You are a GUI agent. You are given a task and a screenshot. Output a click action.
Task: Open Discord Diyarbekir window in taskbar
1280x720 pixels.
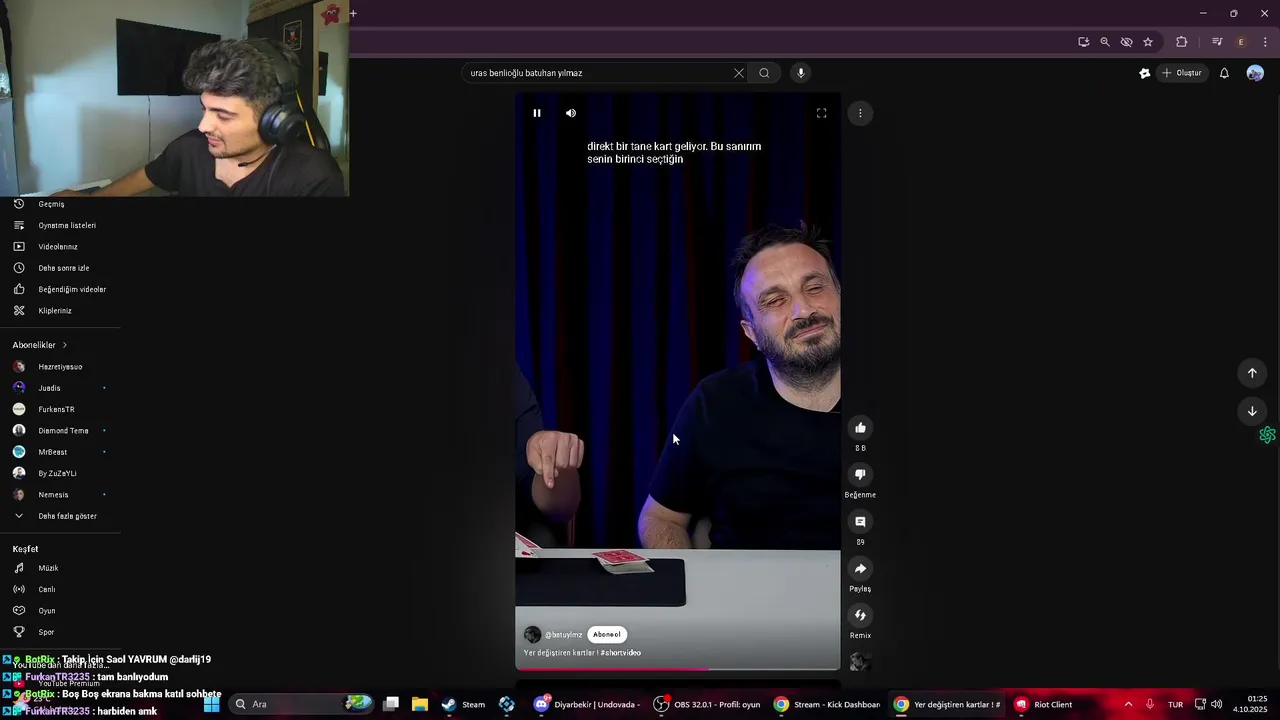588,705
